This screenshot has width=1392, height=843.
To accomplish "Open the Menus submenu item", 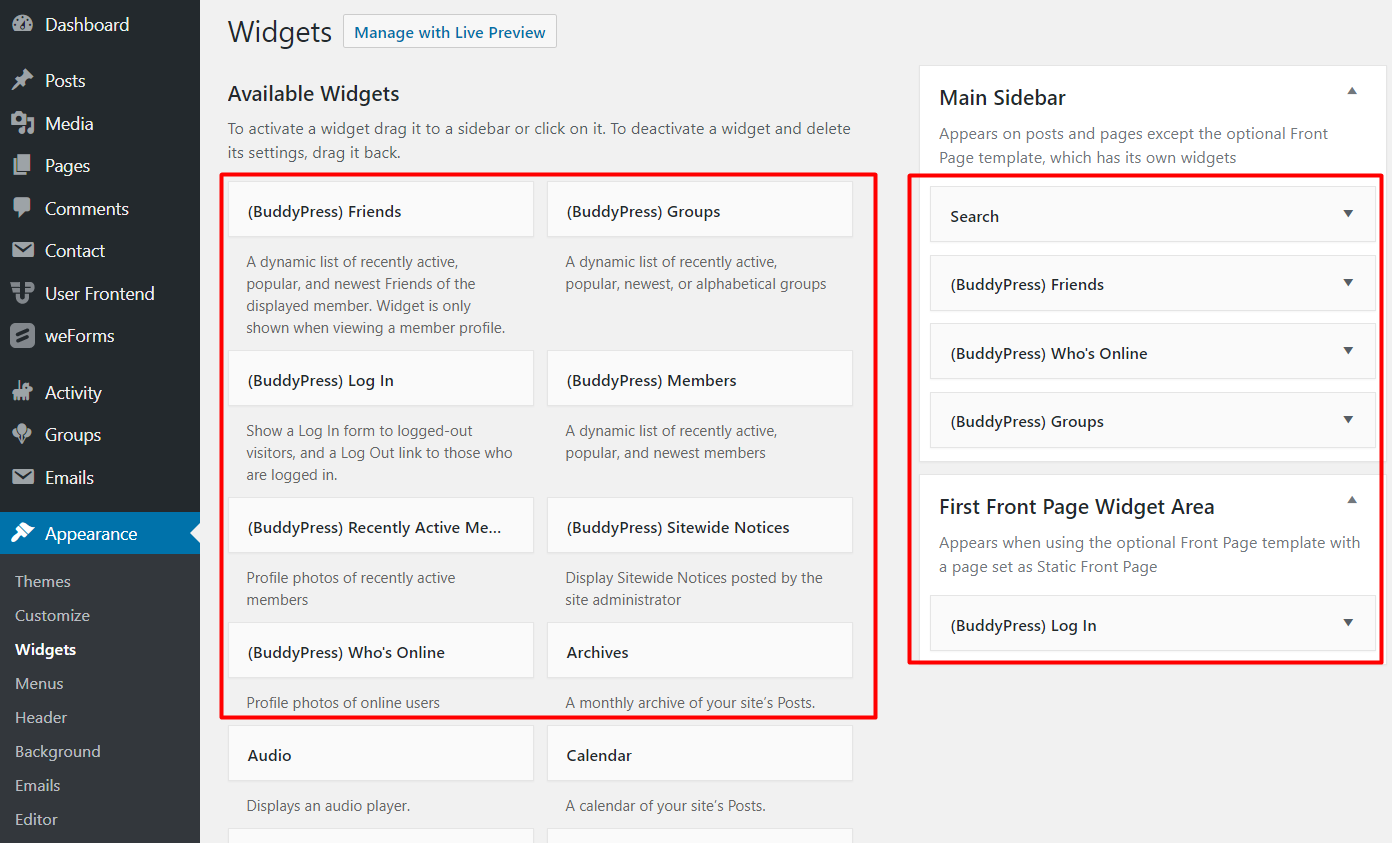I will [x=39, y=684].
